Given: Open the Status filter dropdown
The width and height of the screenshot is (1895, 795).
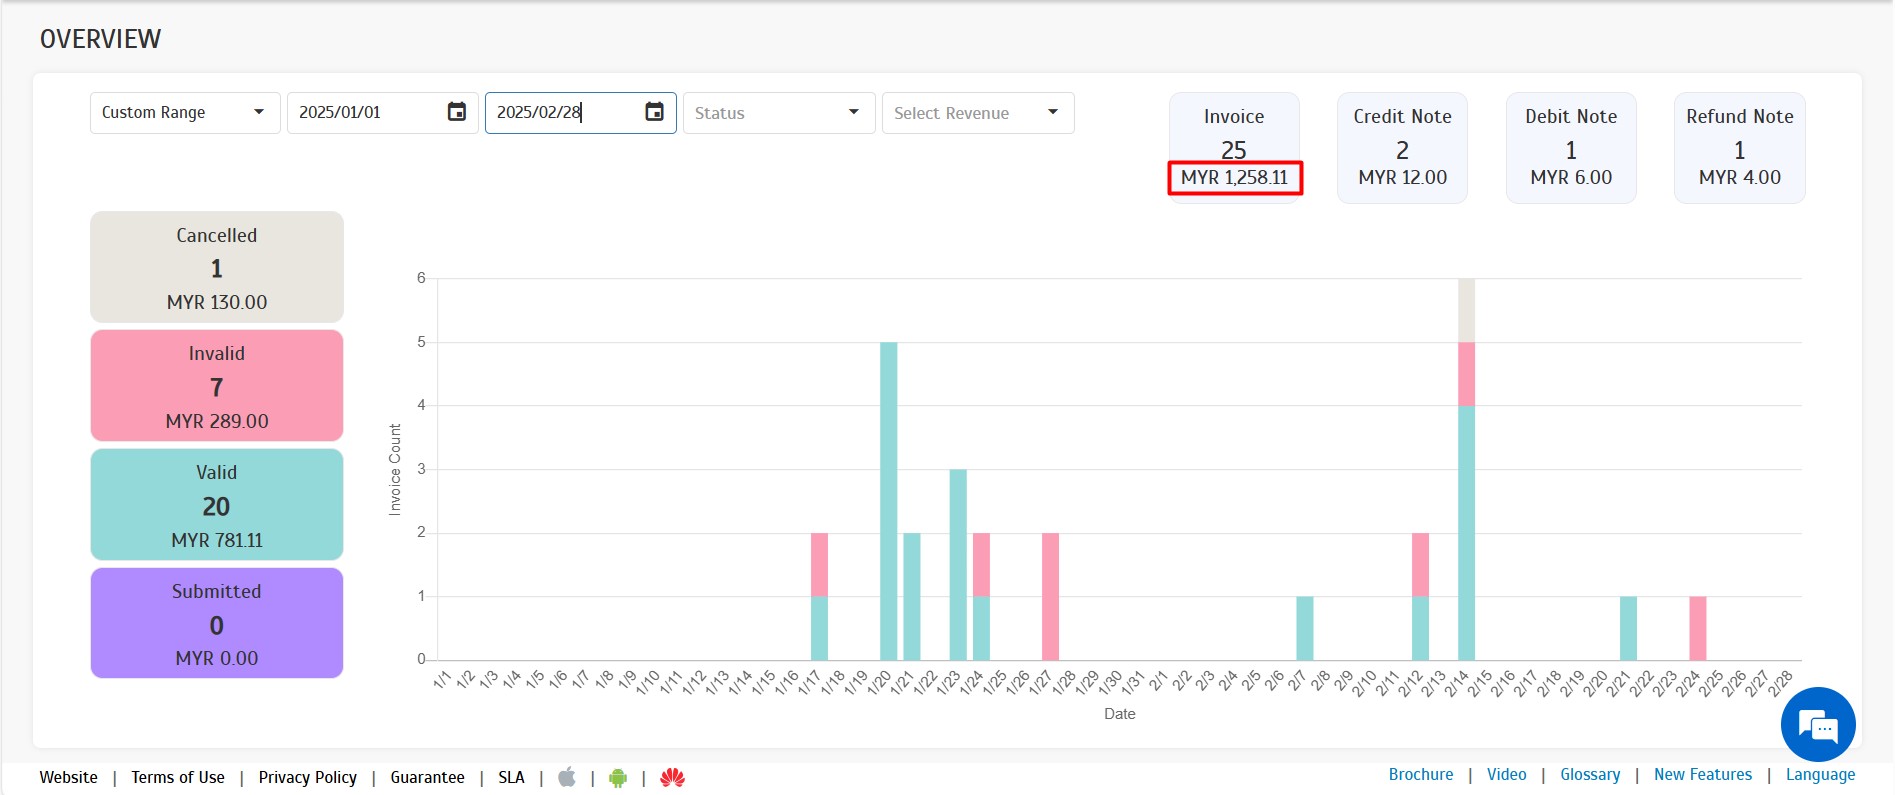Looking at the screenshot, I should click(778, 113).
